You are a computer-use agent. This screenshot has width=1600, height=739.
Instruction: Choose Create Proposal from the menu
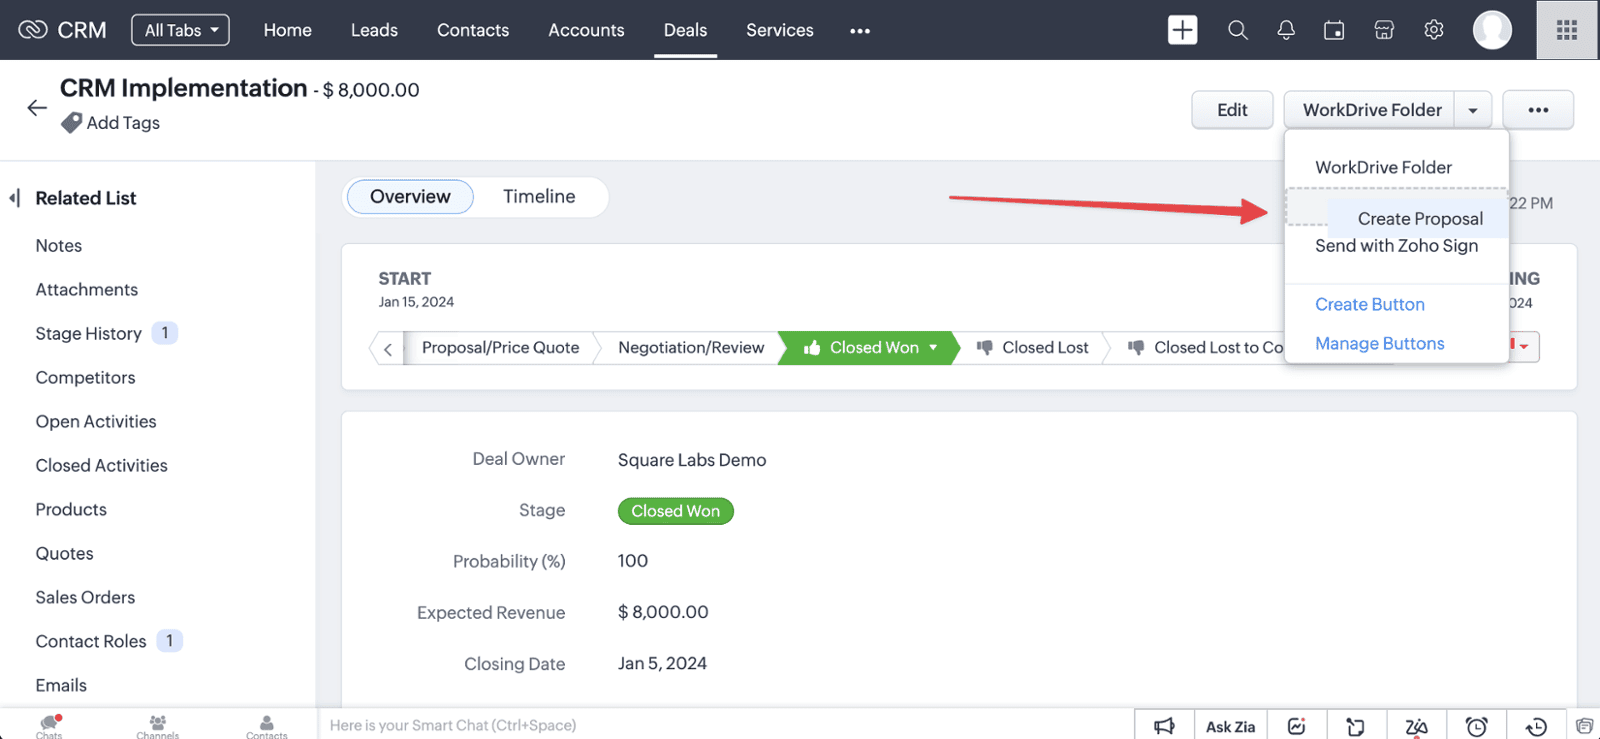[x=1420, y=219]
